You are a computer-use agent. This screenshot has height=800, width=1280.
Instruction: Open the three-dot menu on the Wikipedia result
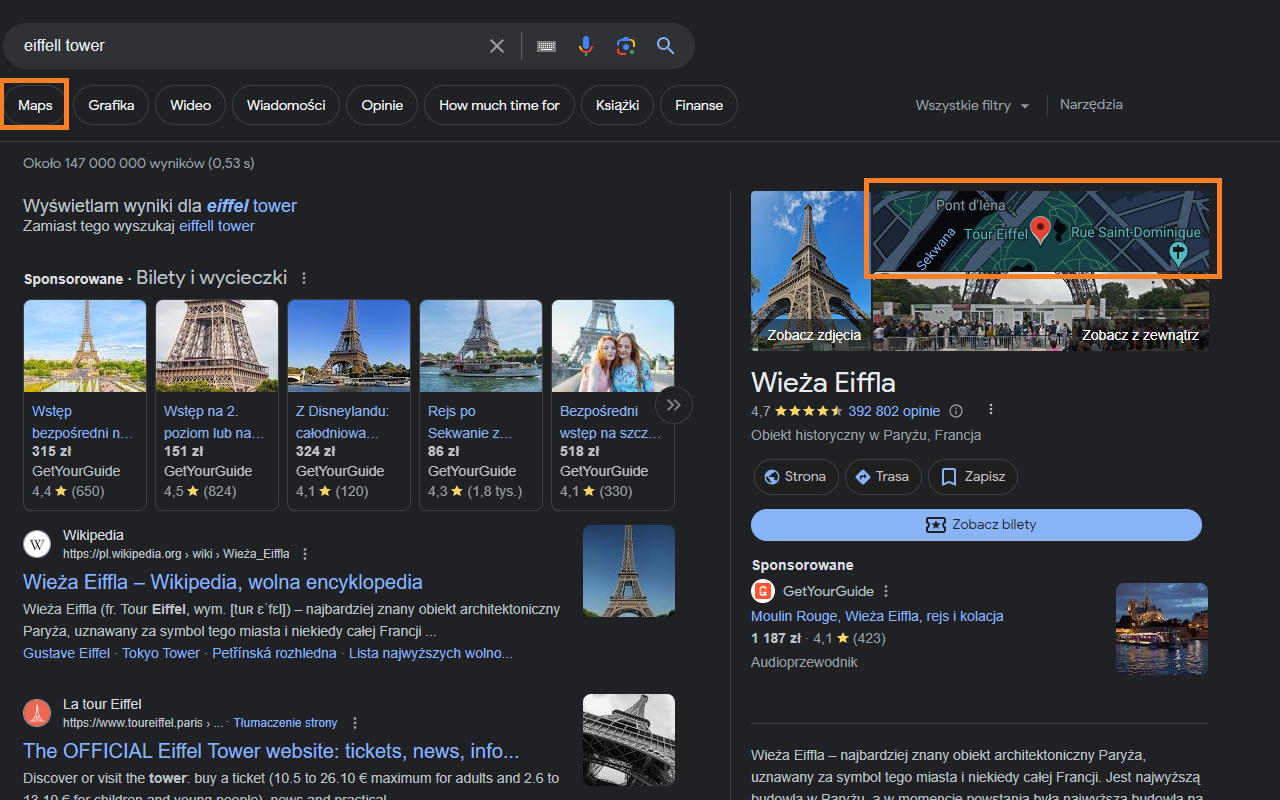tap(304, 553)
